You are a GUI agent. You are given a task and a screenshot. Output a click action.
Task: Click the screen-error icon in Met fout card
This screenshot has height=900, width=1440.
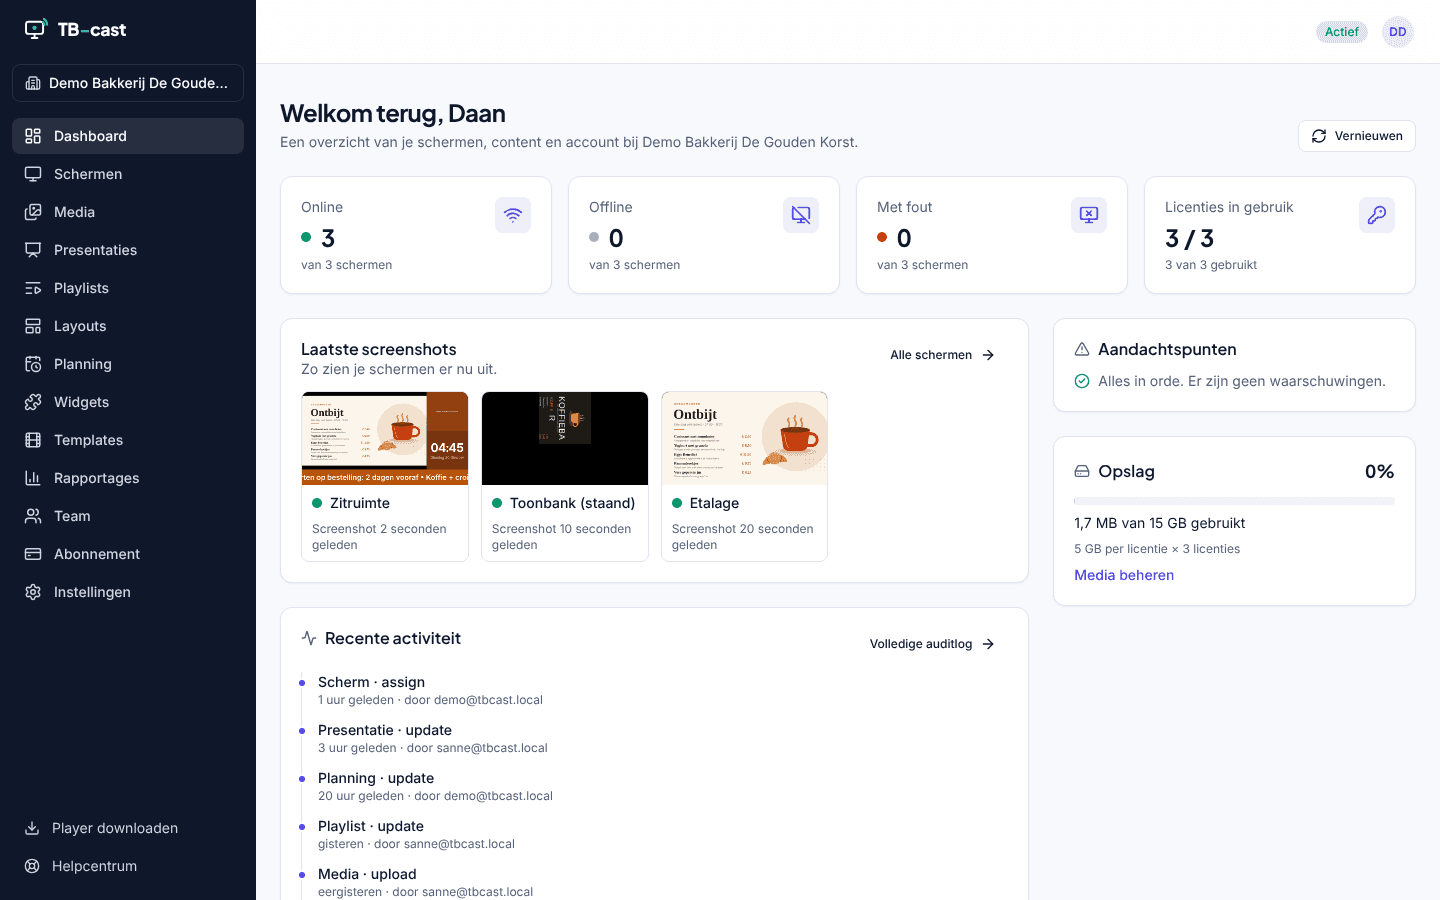click(1089, 215)
